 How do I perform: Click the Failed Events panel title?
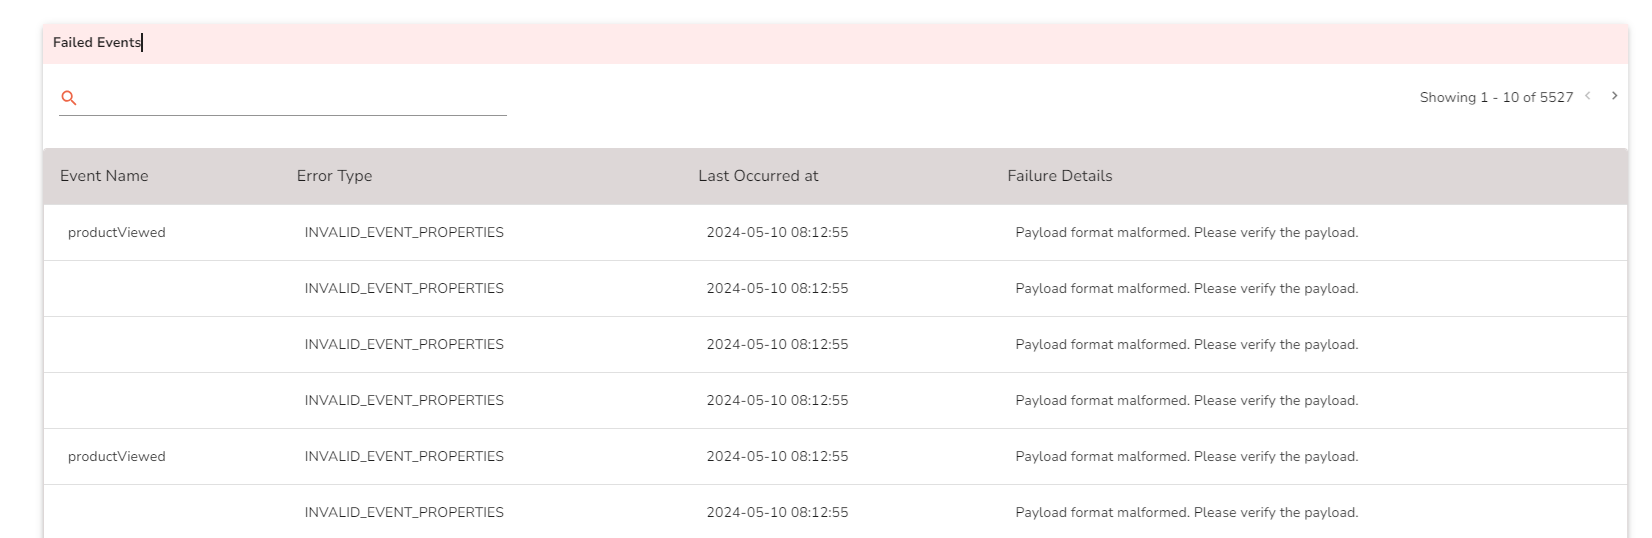click(97, 42)
